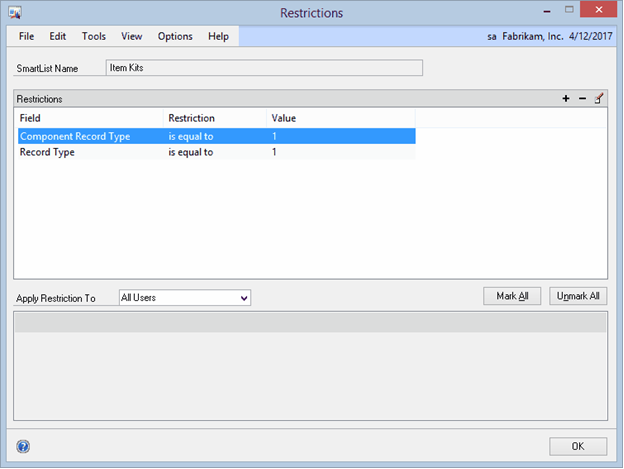The width and height of the screenshot is (624, 469).
Task: Click value 1 in Component Record Type row
Action: 274,136
